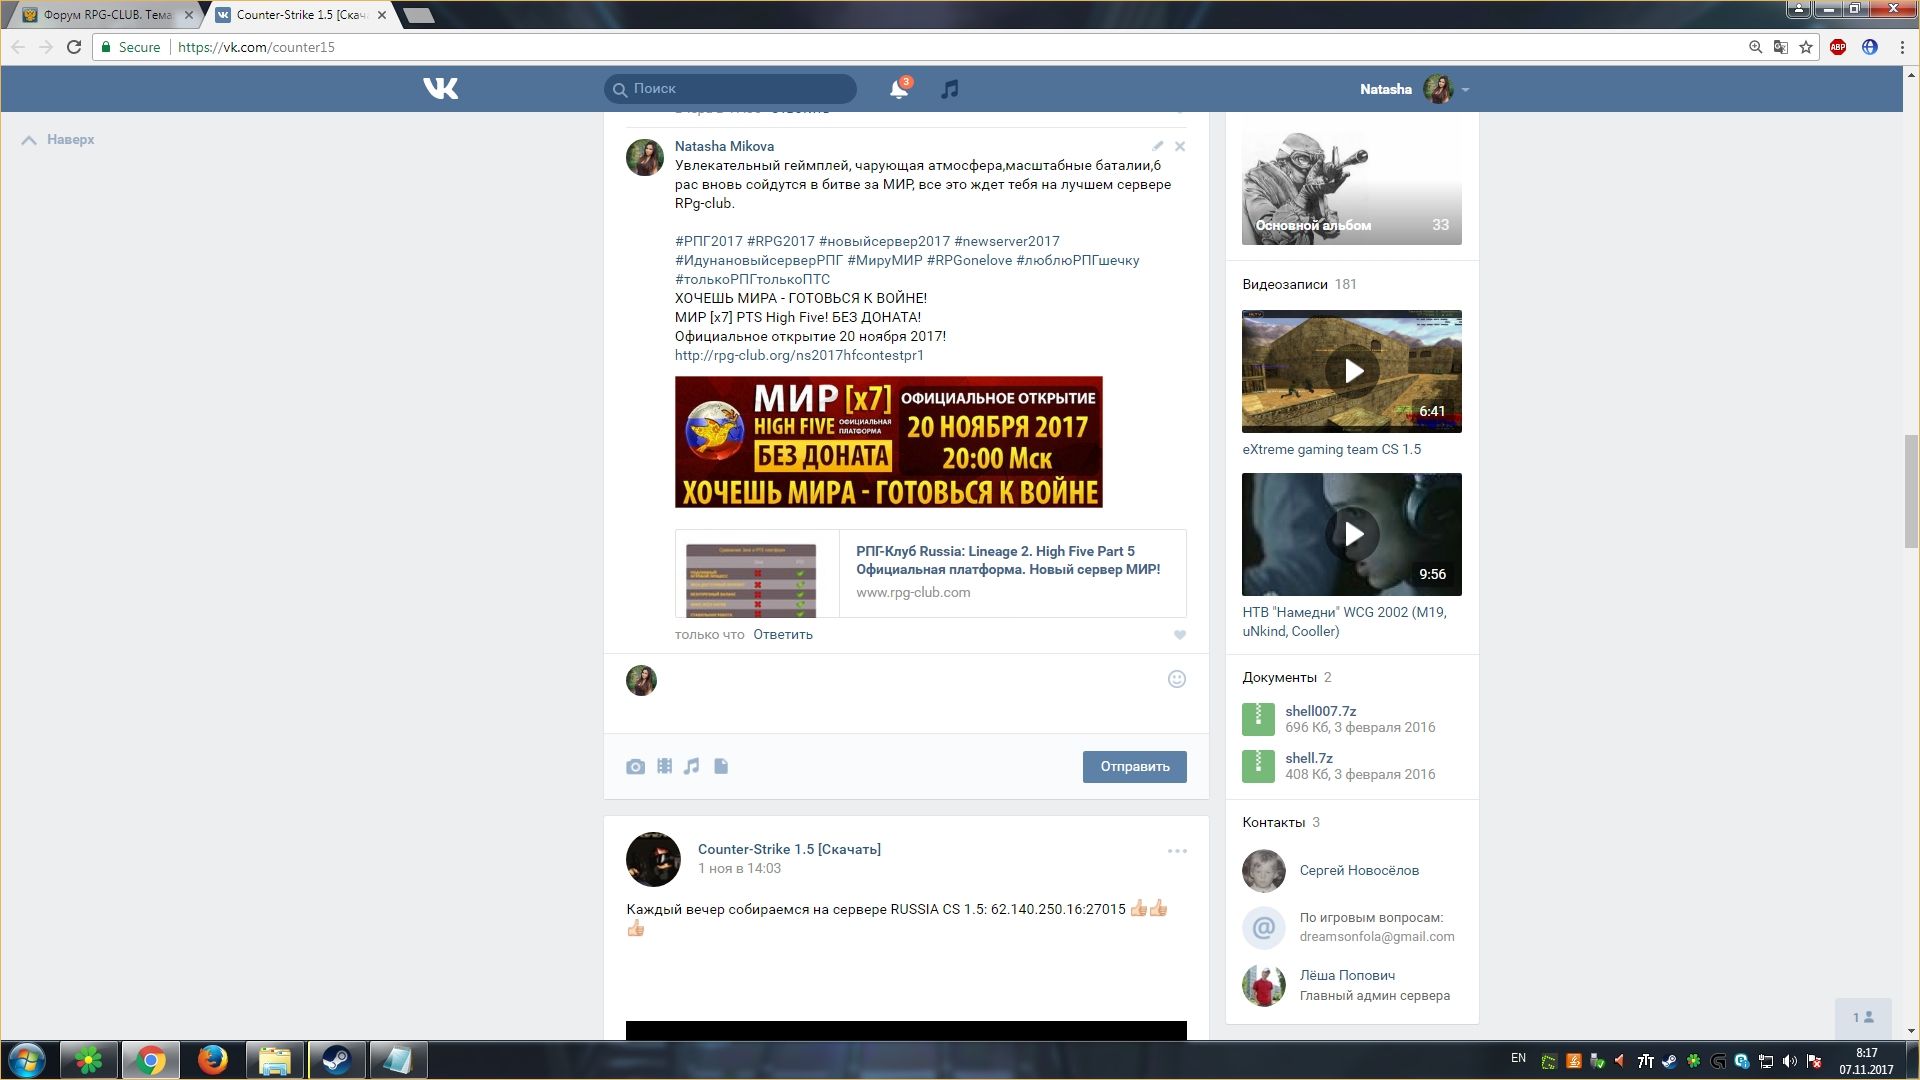This screenshot has height=1080, width=1920.
Task: Switch to Форум RPG-CLUB browser tab
Action: click(x=105, y=15)
